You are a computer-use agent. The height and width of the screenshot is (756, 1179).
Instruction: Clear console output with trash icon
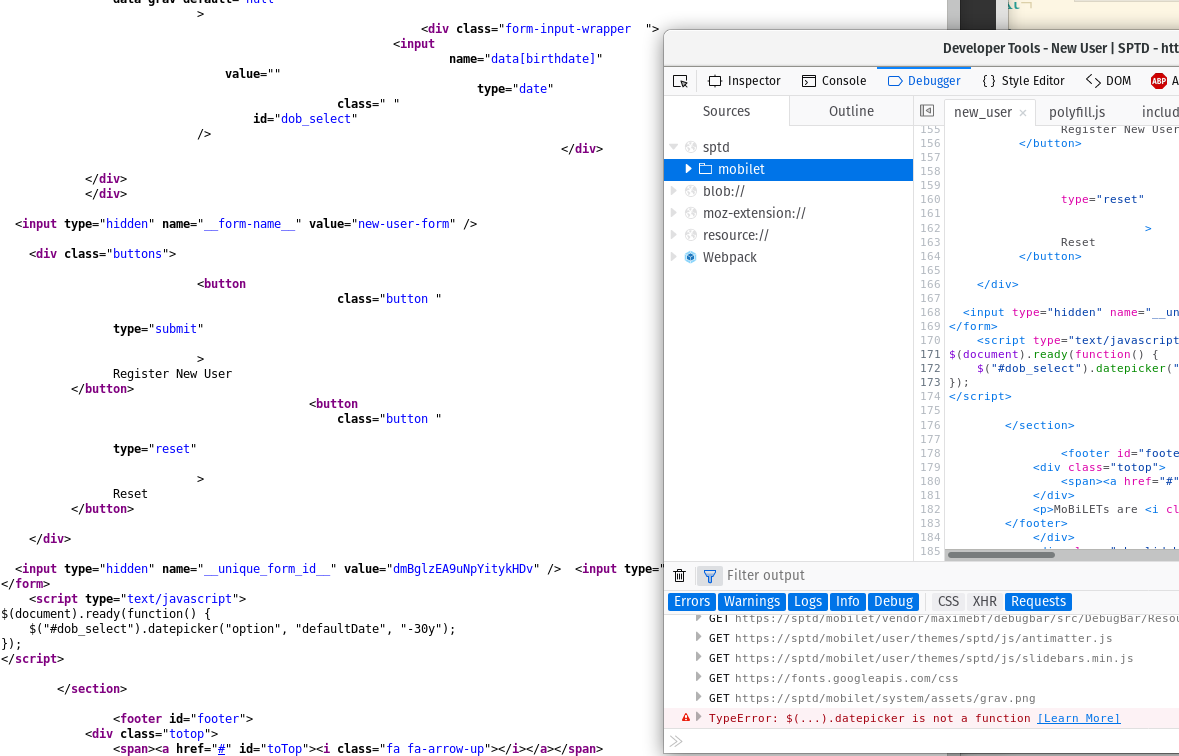[x=680, y=575]
